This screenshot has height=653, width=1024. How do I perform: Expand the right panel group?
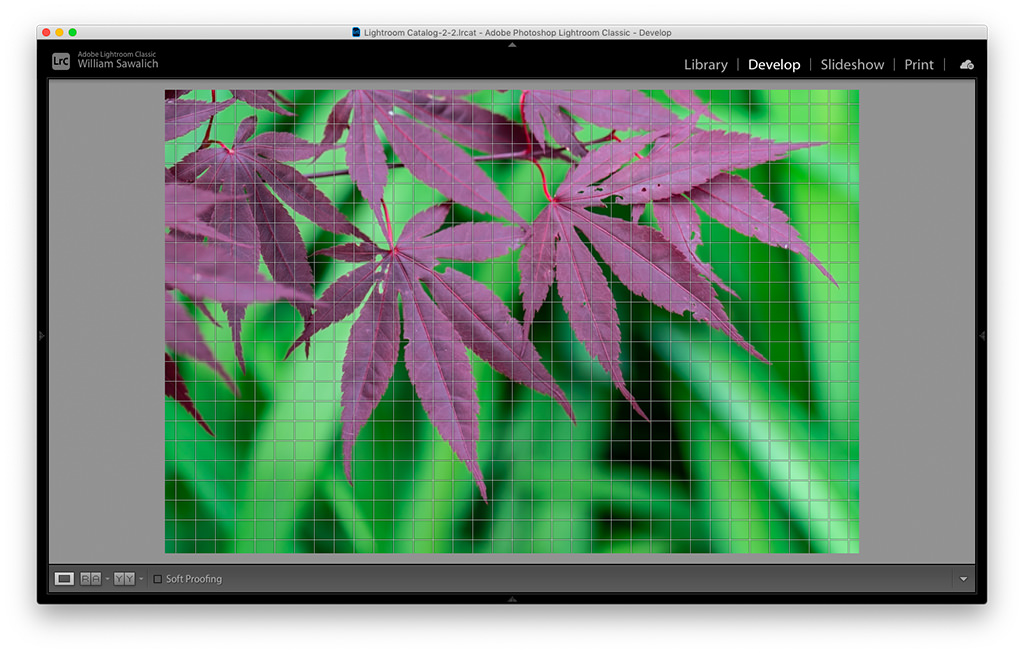point(982,336)
